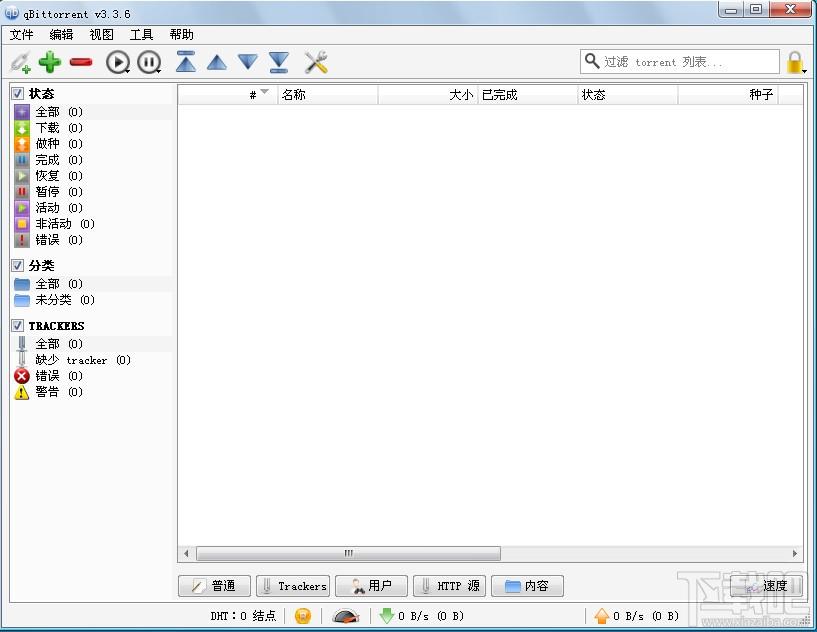Select 全部 (0) under 分类

coord(92,284)
